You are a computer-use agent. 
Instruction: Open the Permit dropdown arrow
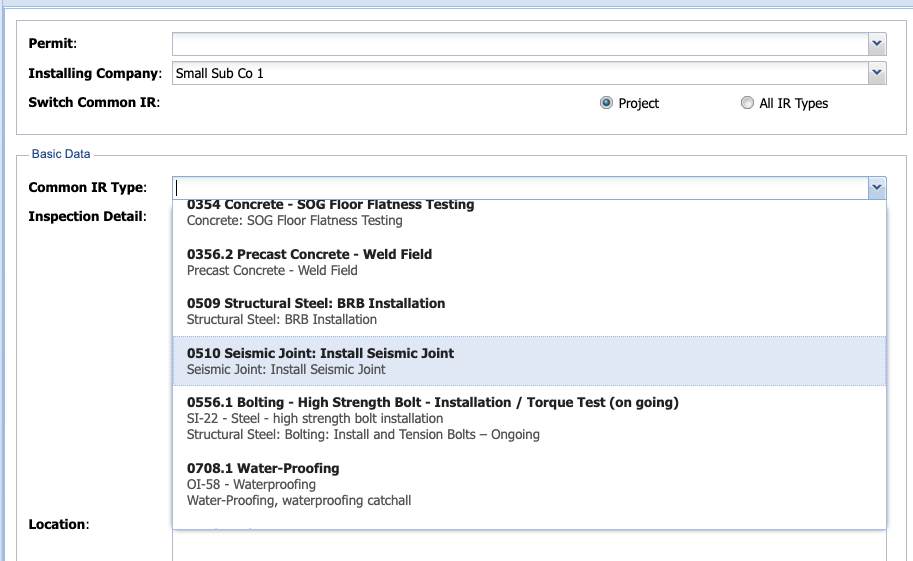[x=877, y=44]
